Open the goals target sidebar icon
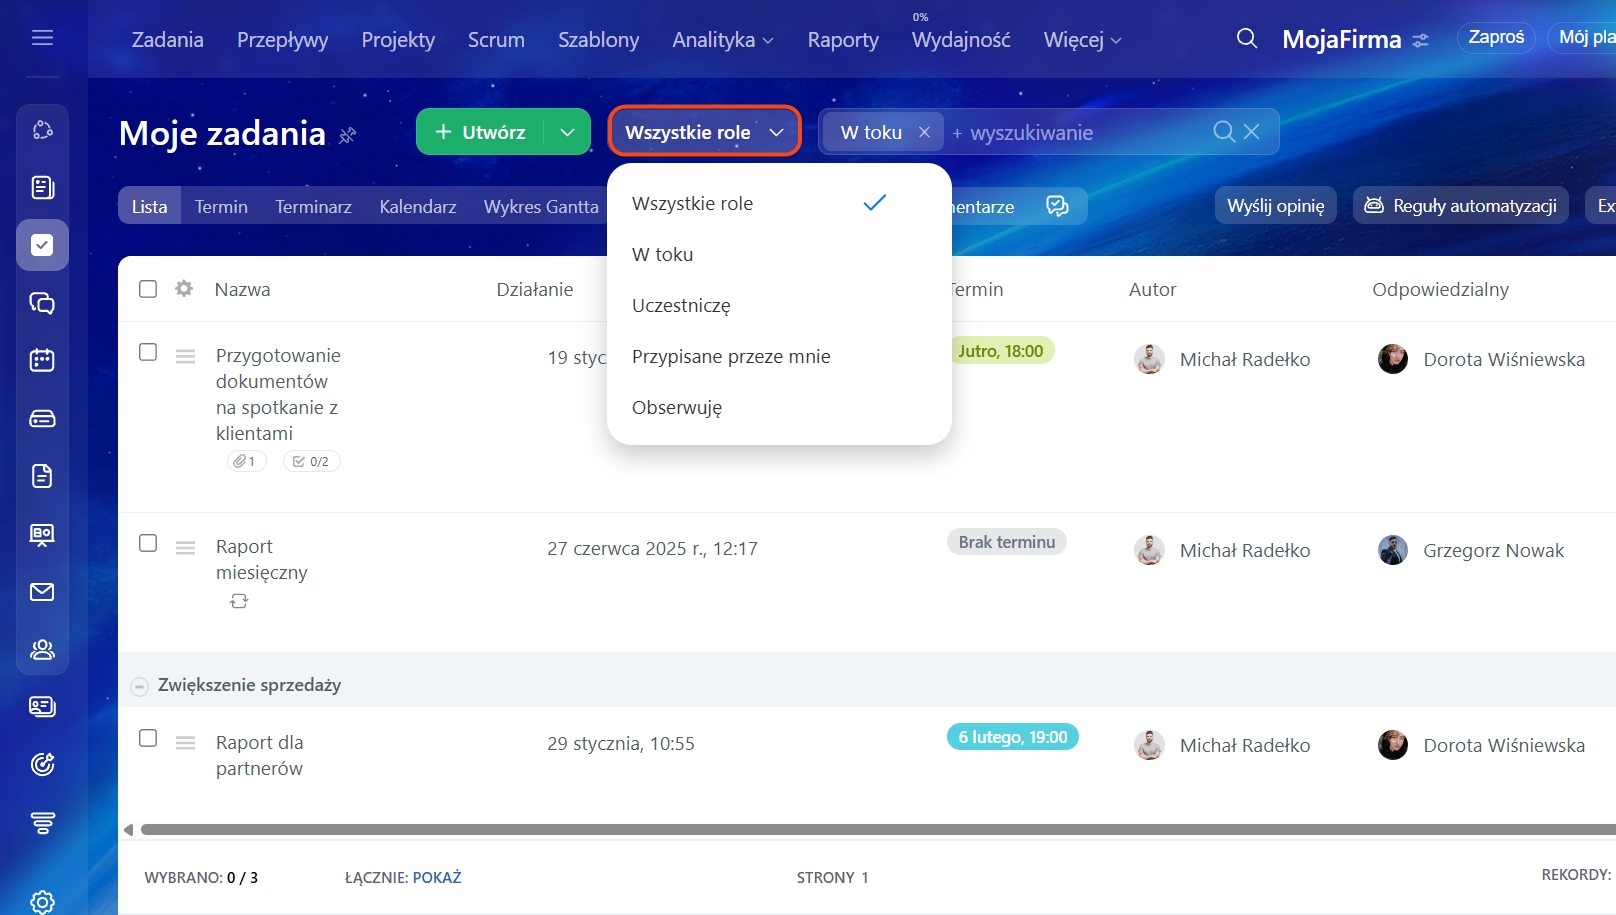1616x915 pixels. pos(42,765)
